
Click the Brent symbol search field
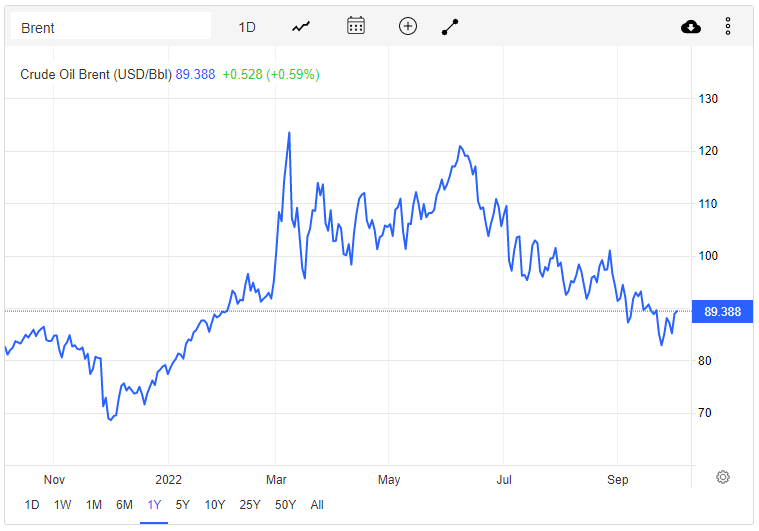point(111,27)
